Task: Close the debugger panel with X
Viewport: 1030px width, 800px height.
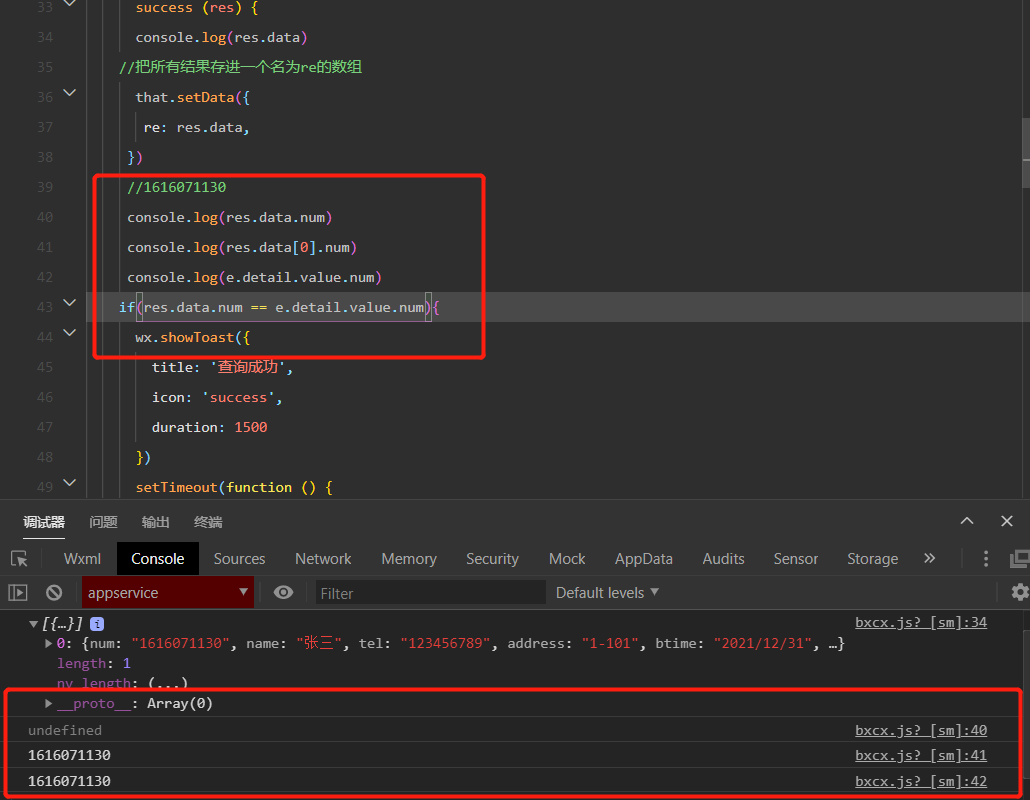Action: [1006, 521]
